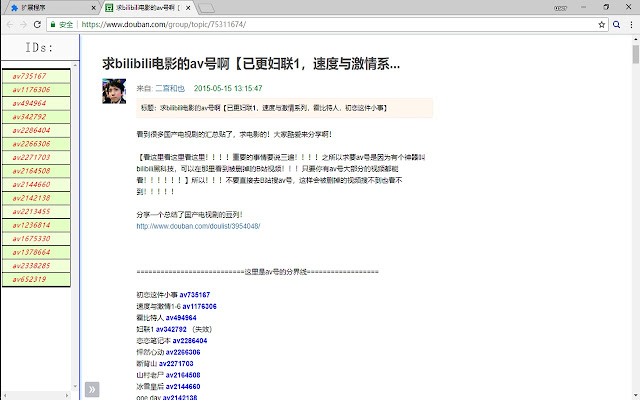Screen dimensions: 640x400
Task: Select av1176306 in the IDs sidebar list
Action: tap(36, 90)
